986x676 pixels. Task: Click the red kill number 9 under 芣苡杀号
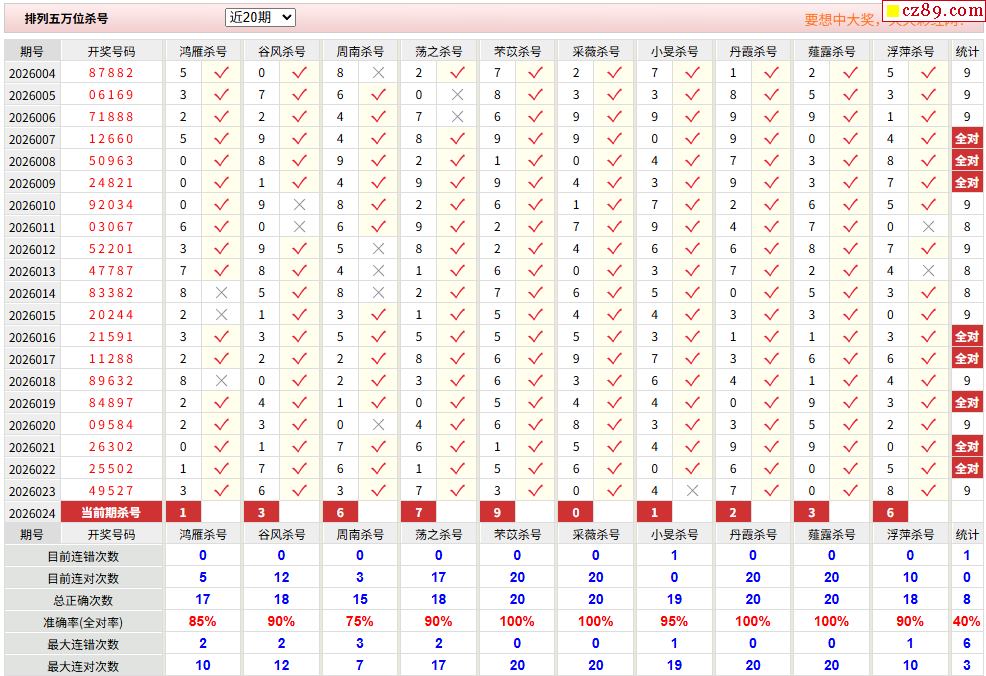click(x=497, y=513)
